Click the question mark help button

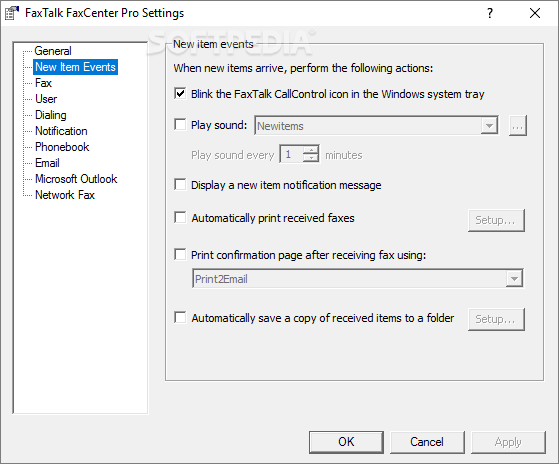click(490, 13)
